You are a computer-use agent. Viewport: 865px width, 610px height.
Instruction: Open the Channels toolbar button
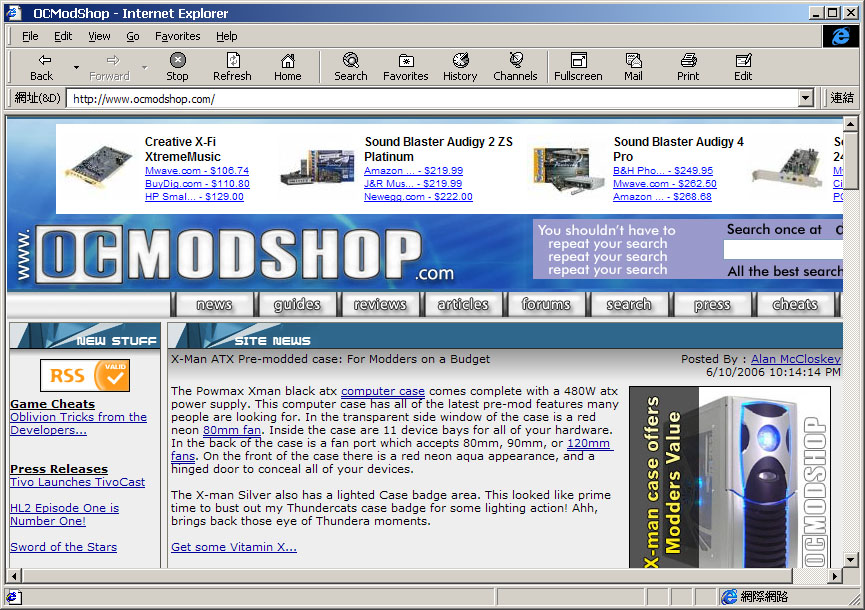(x=515, y=67)
